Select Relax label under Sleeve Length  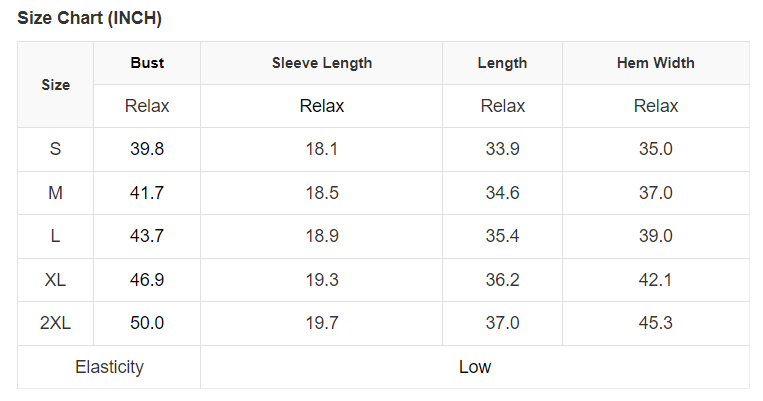click(322, 106)
